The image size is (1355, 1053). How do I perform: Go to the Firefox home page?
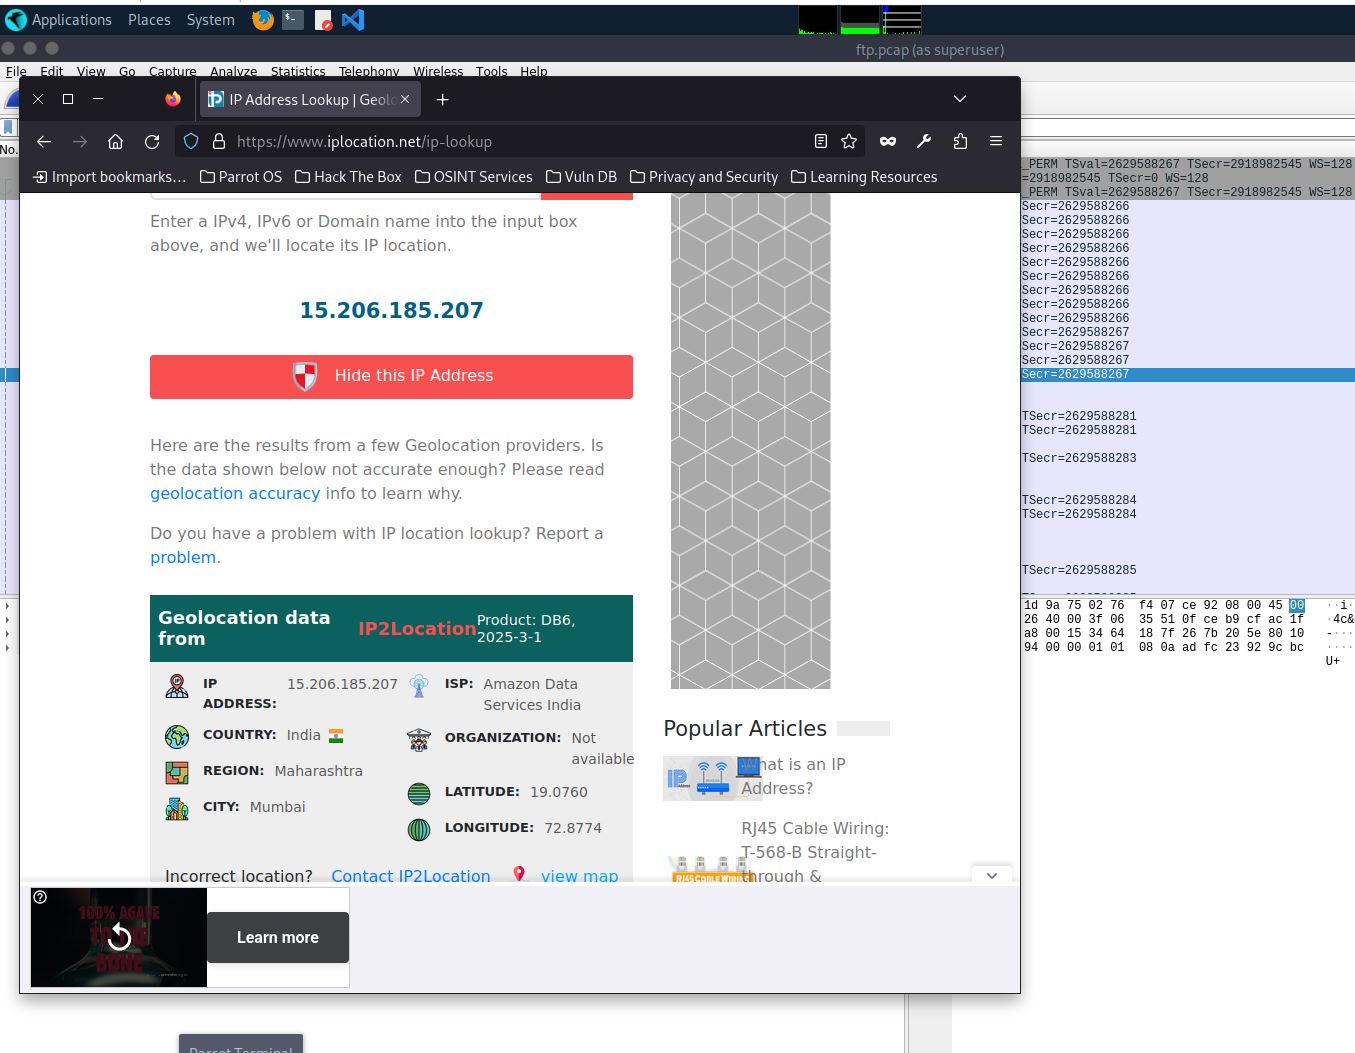click(116, 141)
